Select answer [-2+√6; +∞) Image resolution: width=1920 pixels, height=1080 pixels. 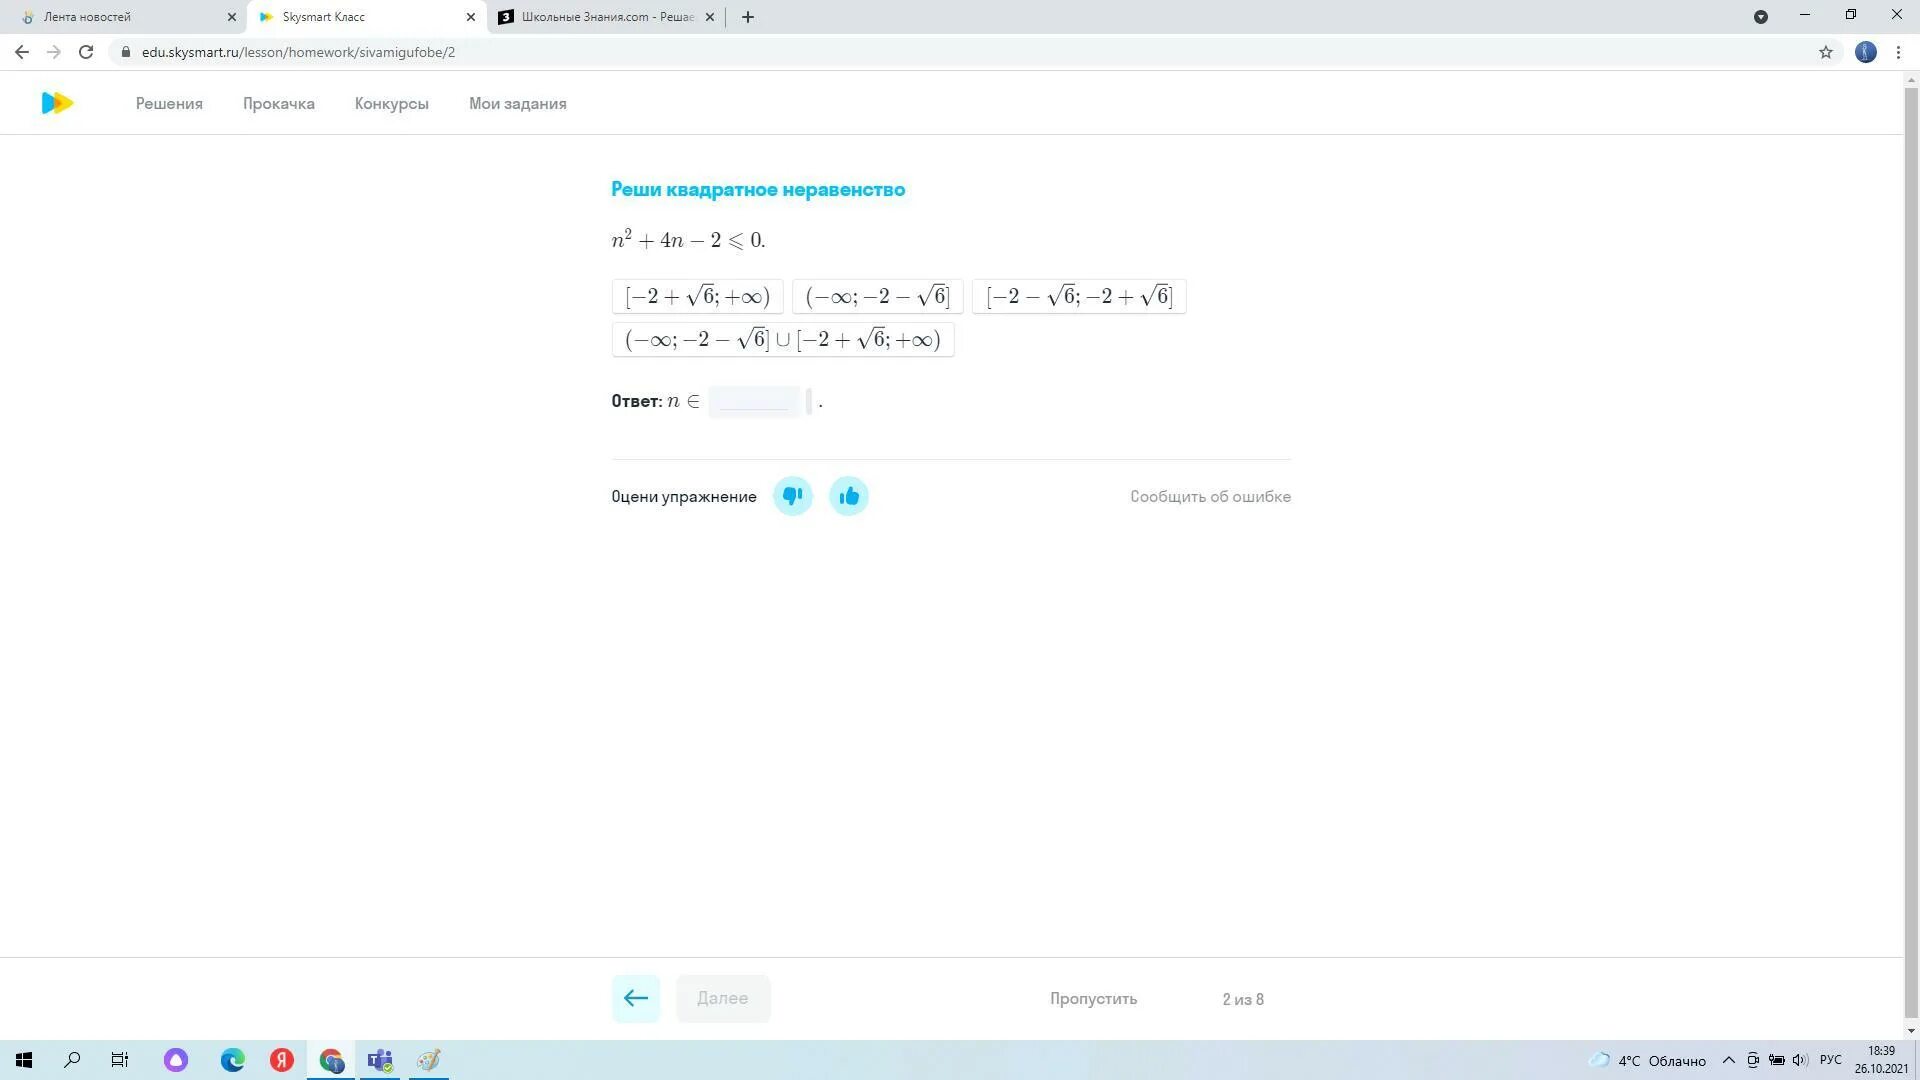696,295
